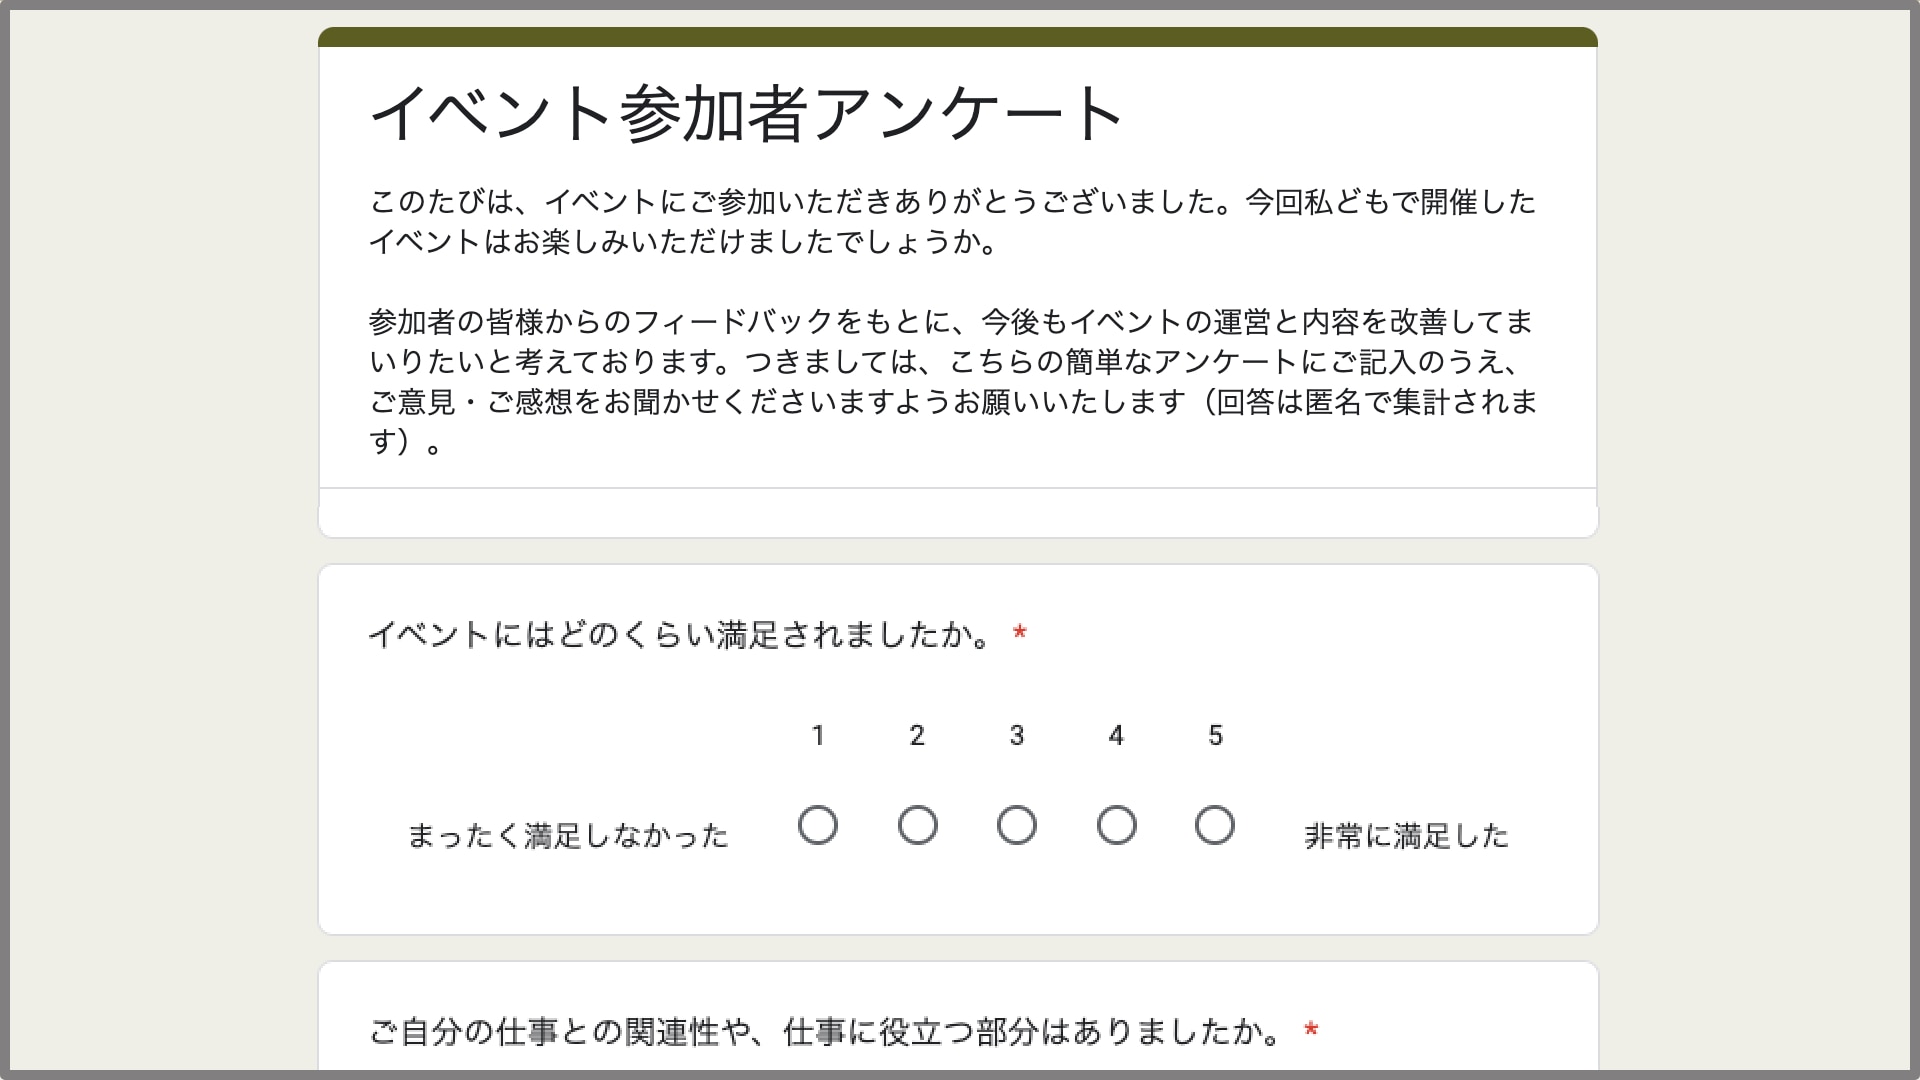This screenshot has height=1080, width=1920.
Task: Click the number label 1 above the scale
Action: coord(818,736)
